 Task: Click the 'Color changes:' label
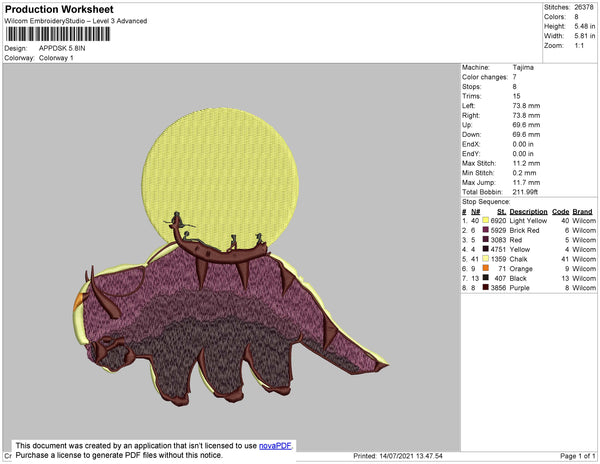pos(484,77)
